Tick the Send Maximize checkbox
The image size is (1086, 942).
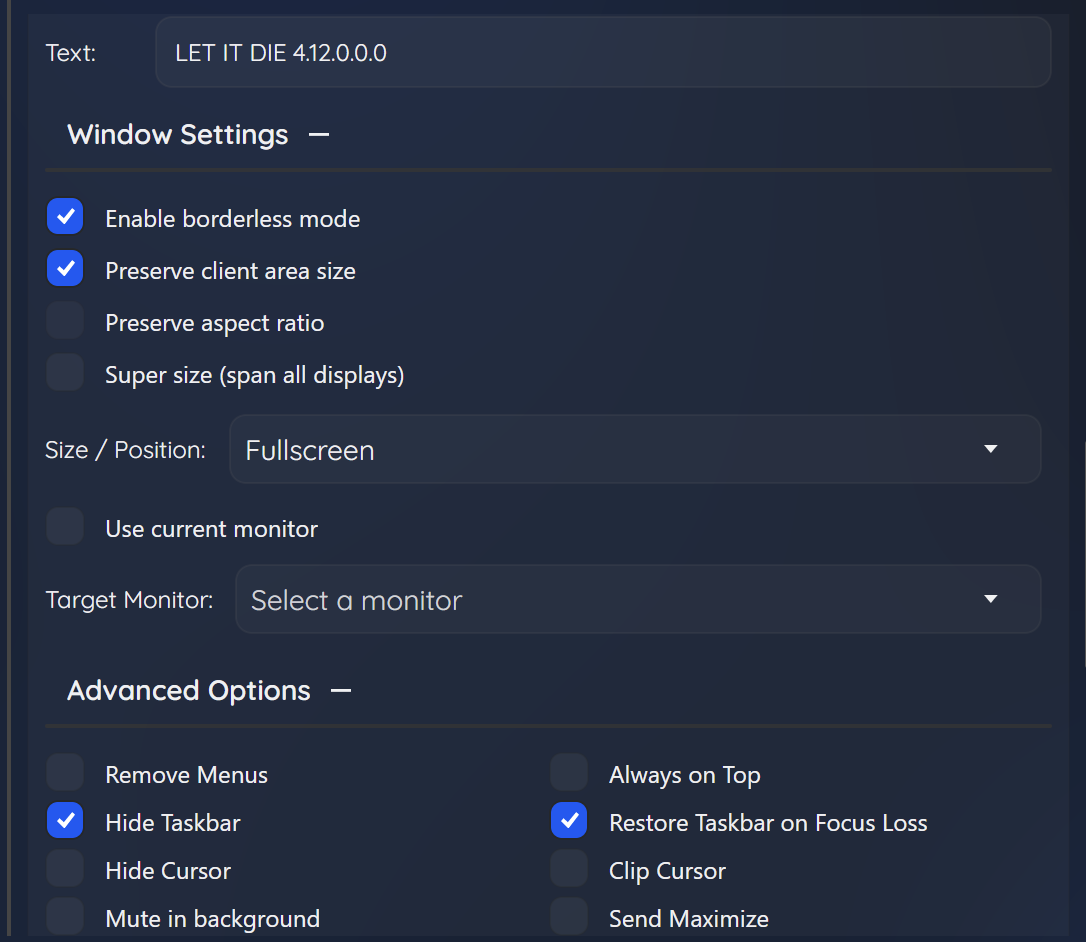pos(569,917)
